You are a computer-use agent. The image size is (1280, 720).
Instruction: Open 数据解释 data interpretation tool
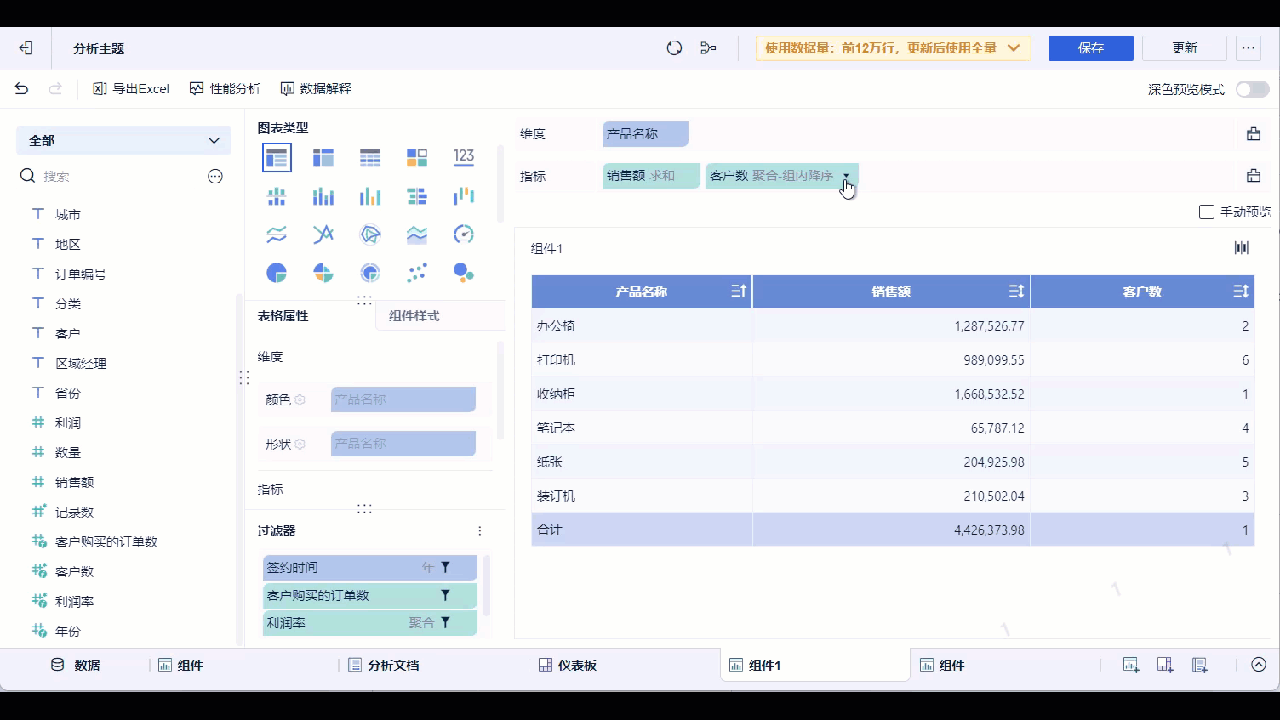click(x=315, y=87)
